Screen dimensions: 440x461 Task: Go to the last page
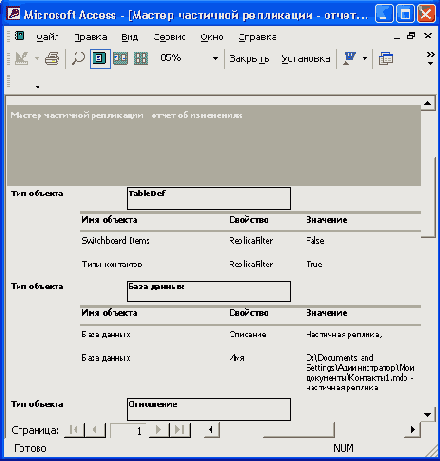[180, 430]
